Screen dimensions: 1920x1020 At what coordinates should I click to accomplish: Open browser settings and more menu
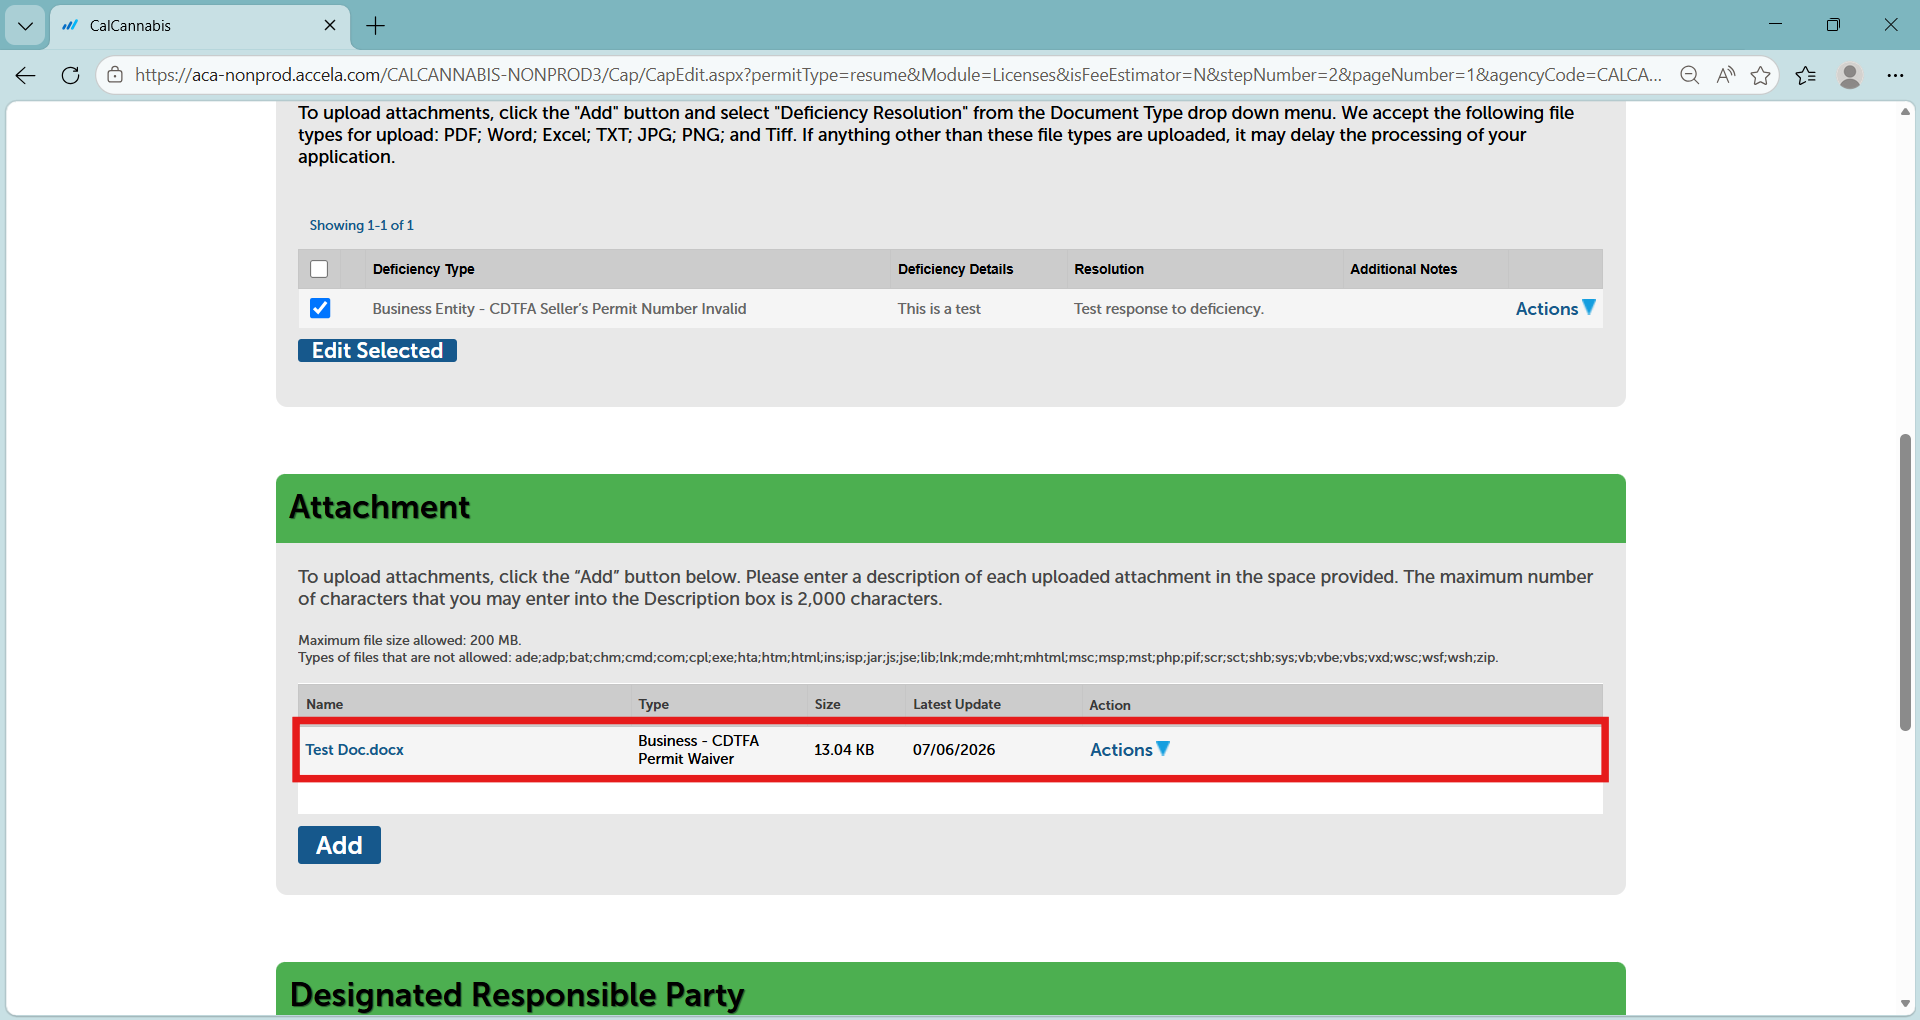coord(1895,75)
